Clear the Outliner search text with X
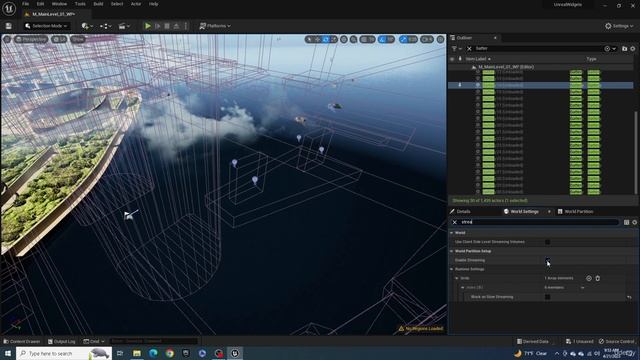The width and height of the screenshot is (640, 360). [x=469, y=49]
